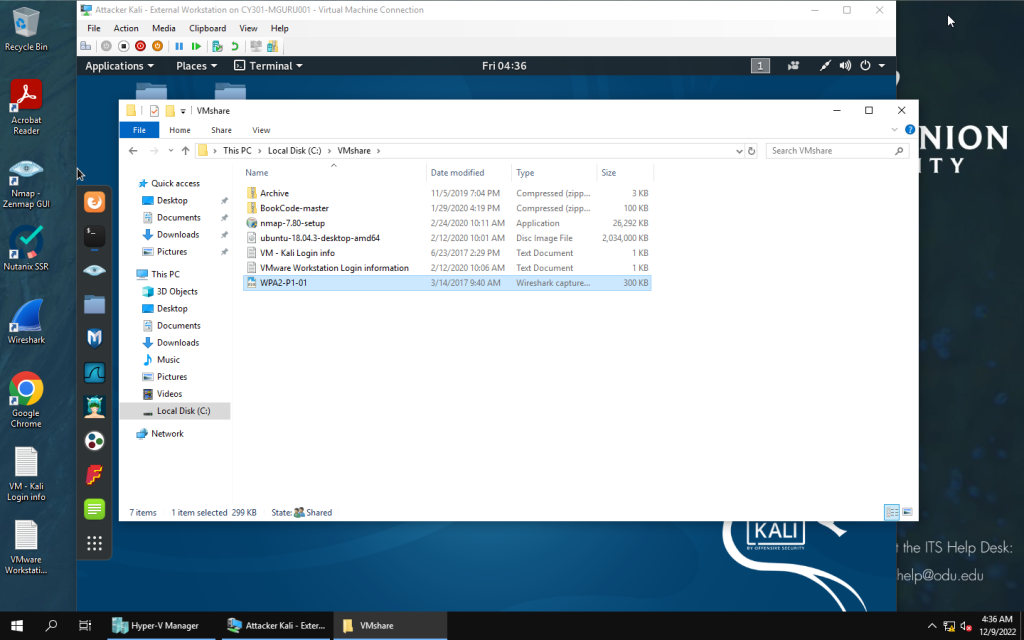The width and height of the screenshot is (1024, 640).
Task: Expand the Explorer ribbon chevron
Action: pos(895,130)
